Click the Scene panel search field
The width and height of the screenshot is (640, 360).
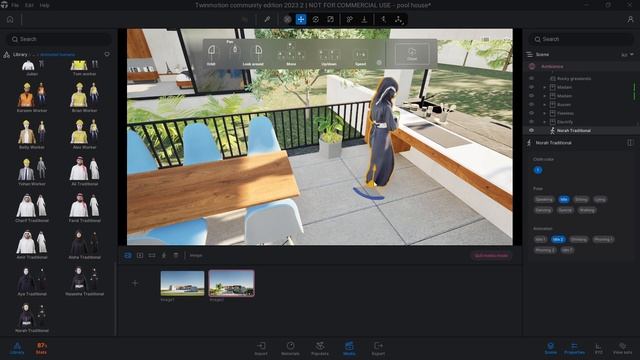(x=581, y=39)
